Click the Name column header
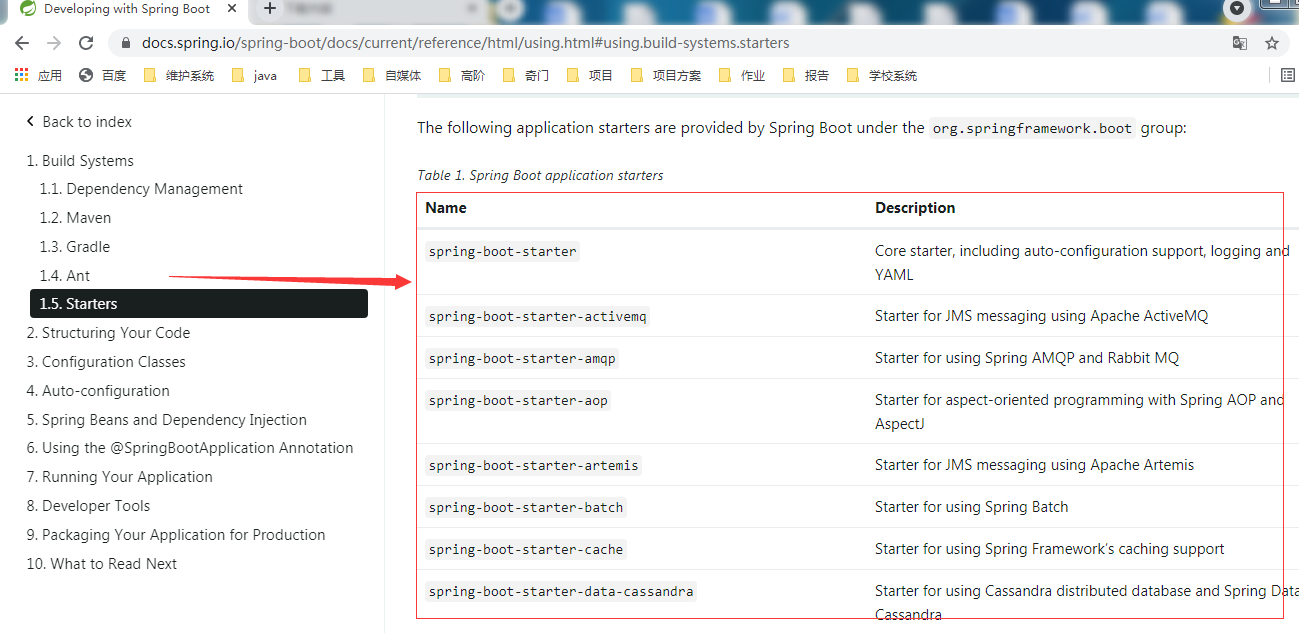Screen dimensions: 1299x633 click(446, 208)
